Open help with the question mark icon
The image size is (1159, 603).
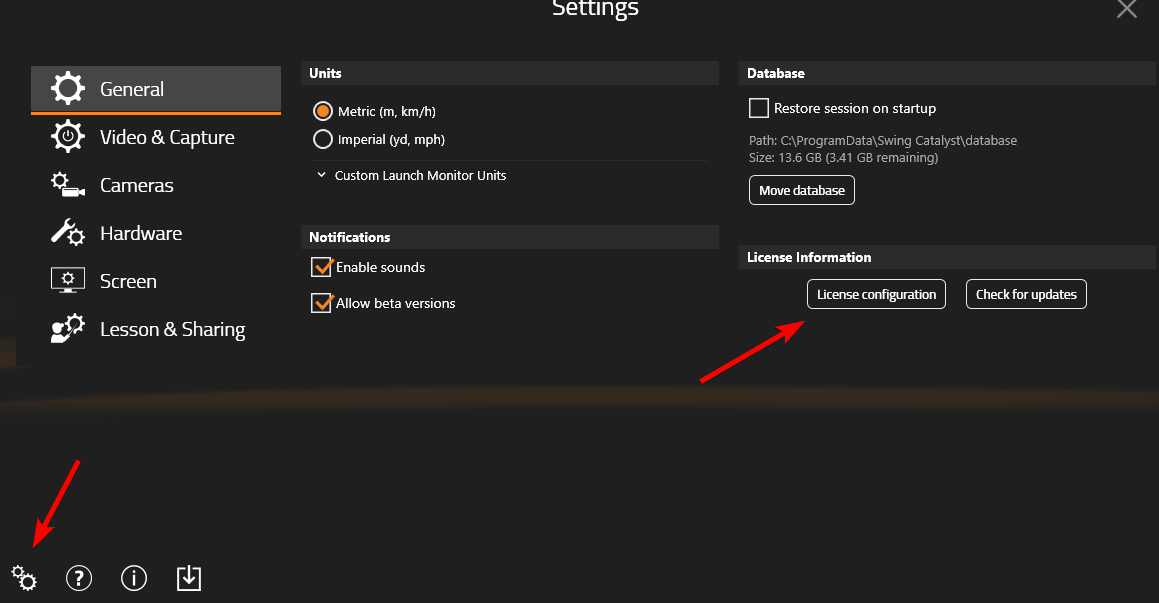point(79,578)
